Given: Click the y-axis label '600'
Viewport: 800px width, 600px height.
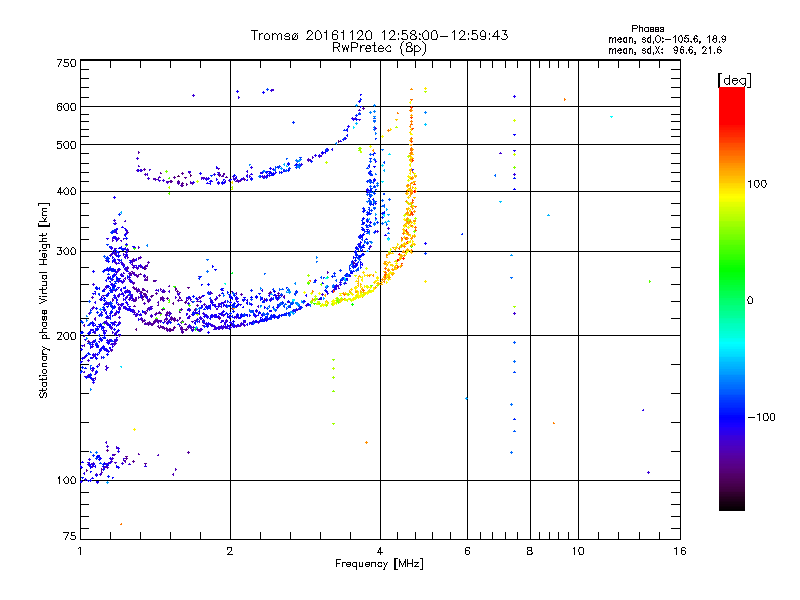Looking at the screenshot, I should click(x=66, y=107).
